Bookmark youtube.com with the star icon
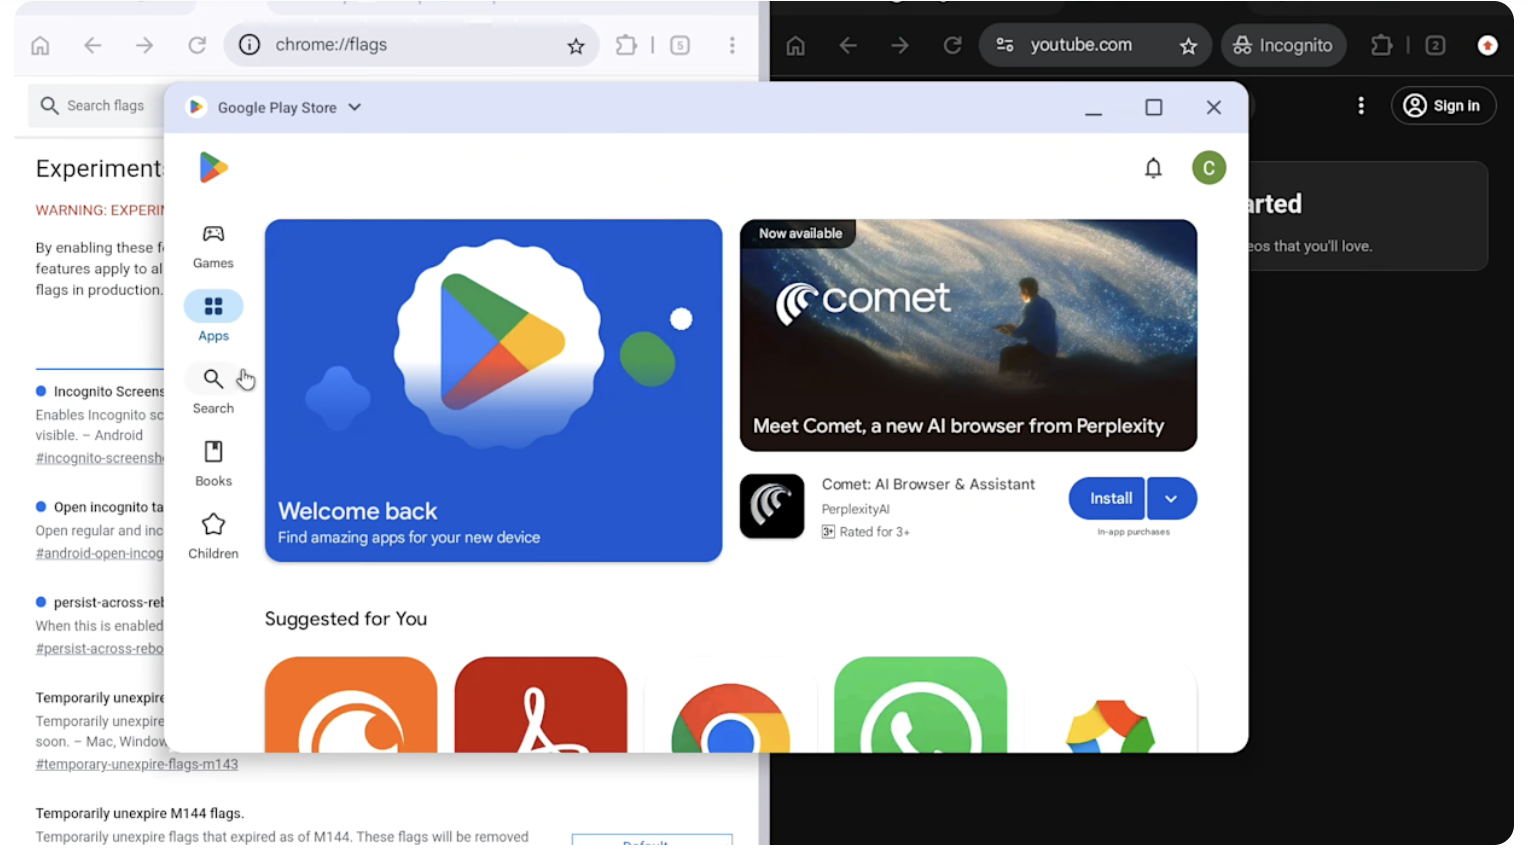The image size is (1528, 862). click(x=1188, y=44)
